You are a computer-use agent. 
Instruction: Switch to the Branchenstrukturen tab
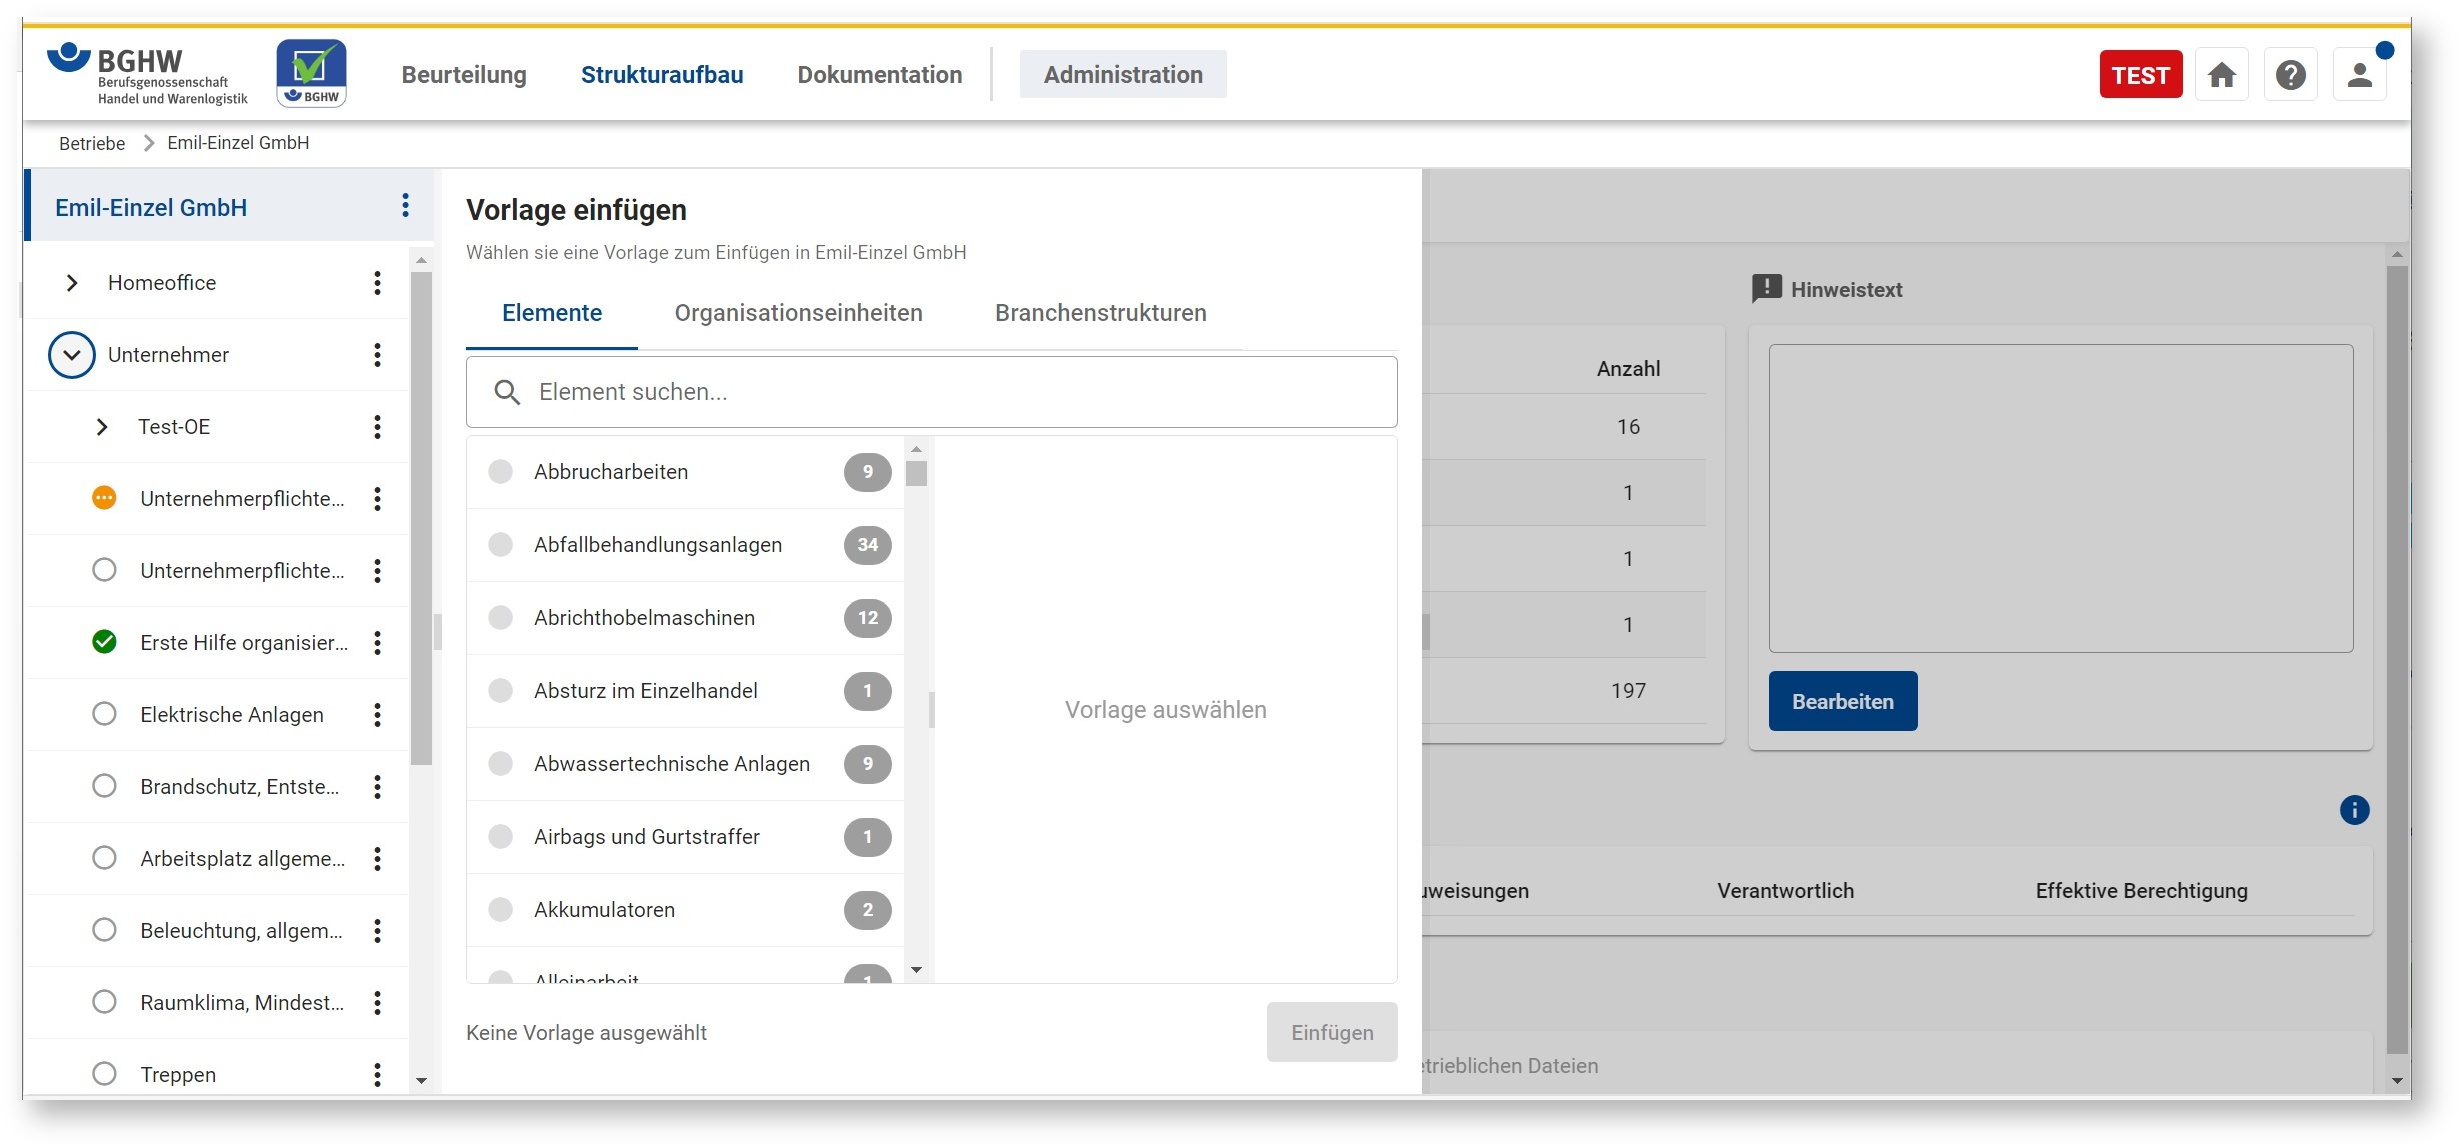pyautogui.click(x=1100, y=313)
